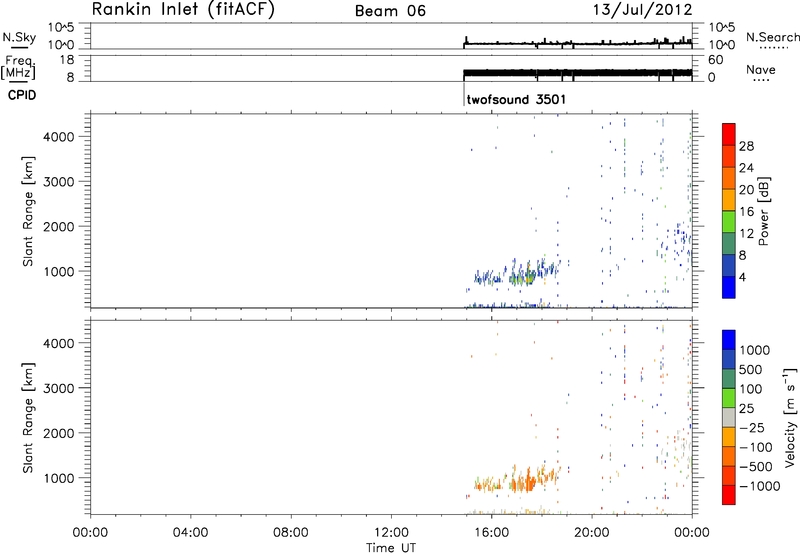This screenshot has height=554, width=800.
Task: Click the 'twofsound 3501' CPID text
Action: (516, 99)
